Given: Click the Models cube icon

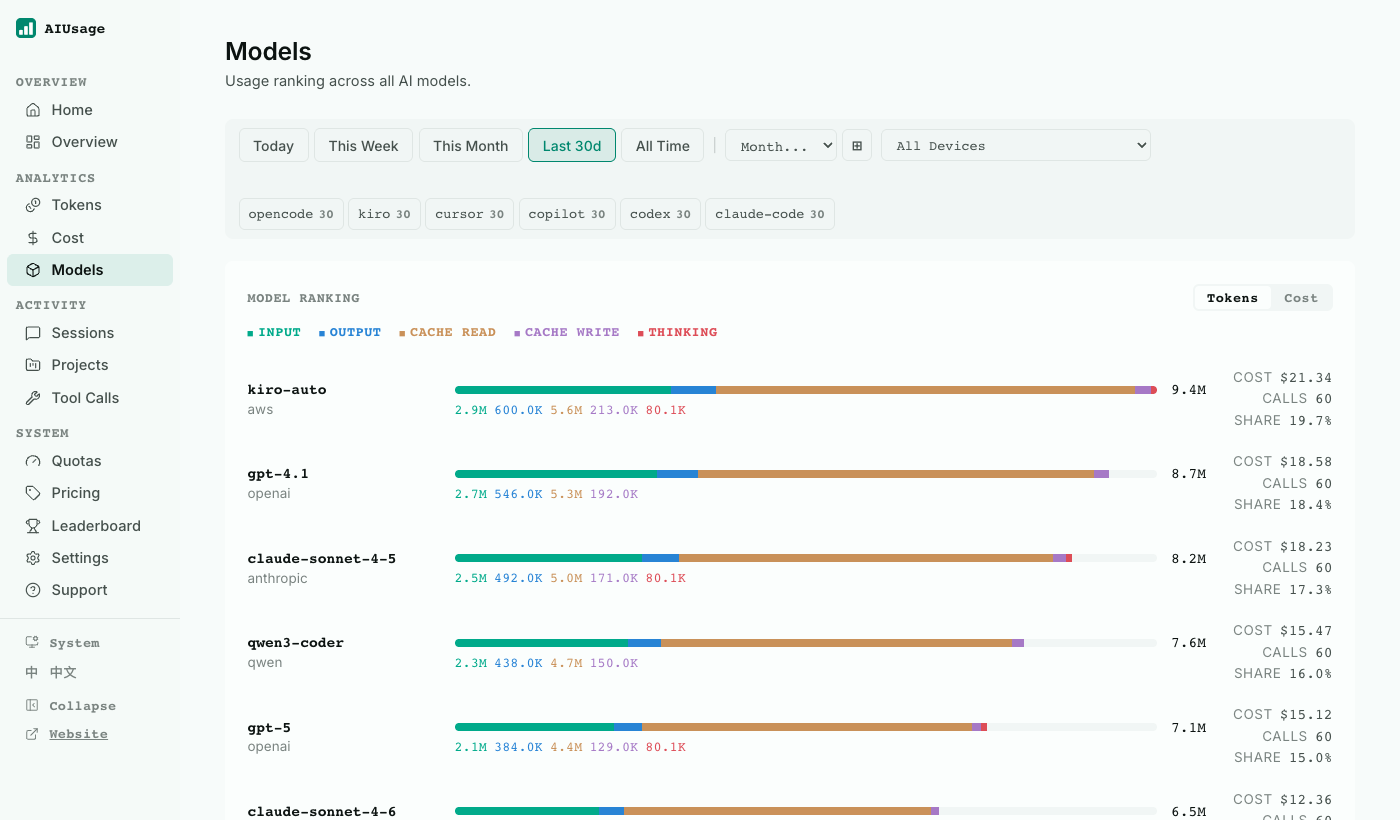Looking at the screenshot, I should pos(33,270).
